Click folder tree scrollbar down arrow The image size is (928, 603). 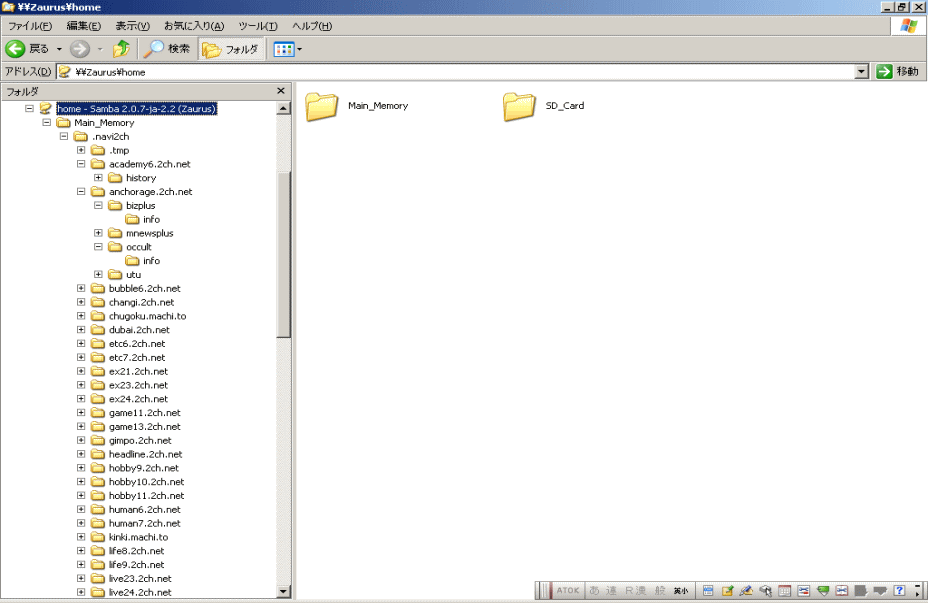click(x=283, y=591)
